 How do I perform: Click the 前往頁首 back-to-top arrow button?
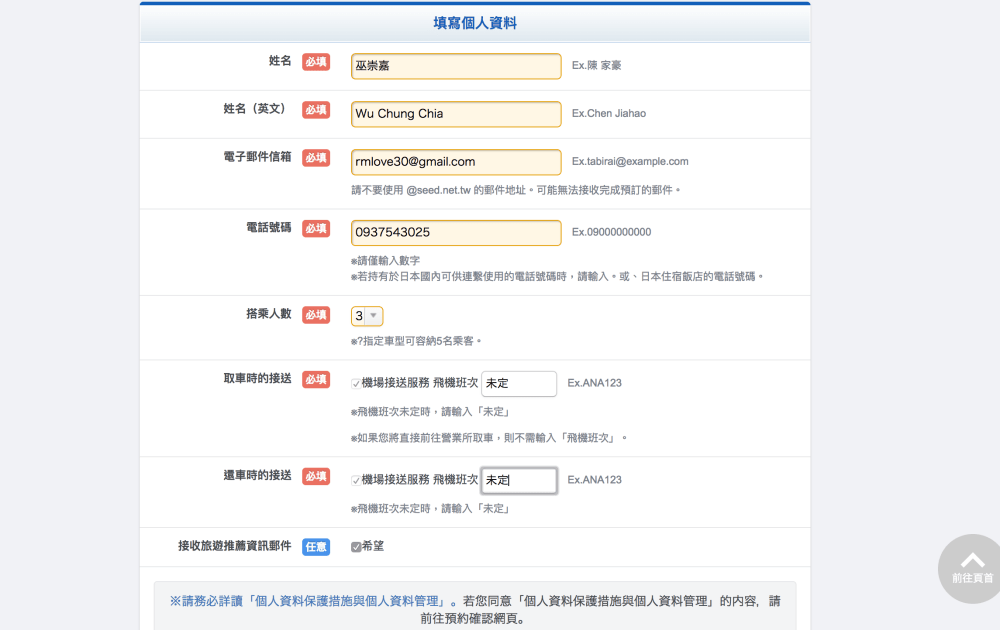pyautogui.click(x=972, y=566)
